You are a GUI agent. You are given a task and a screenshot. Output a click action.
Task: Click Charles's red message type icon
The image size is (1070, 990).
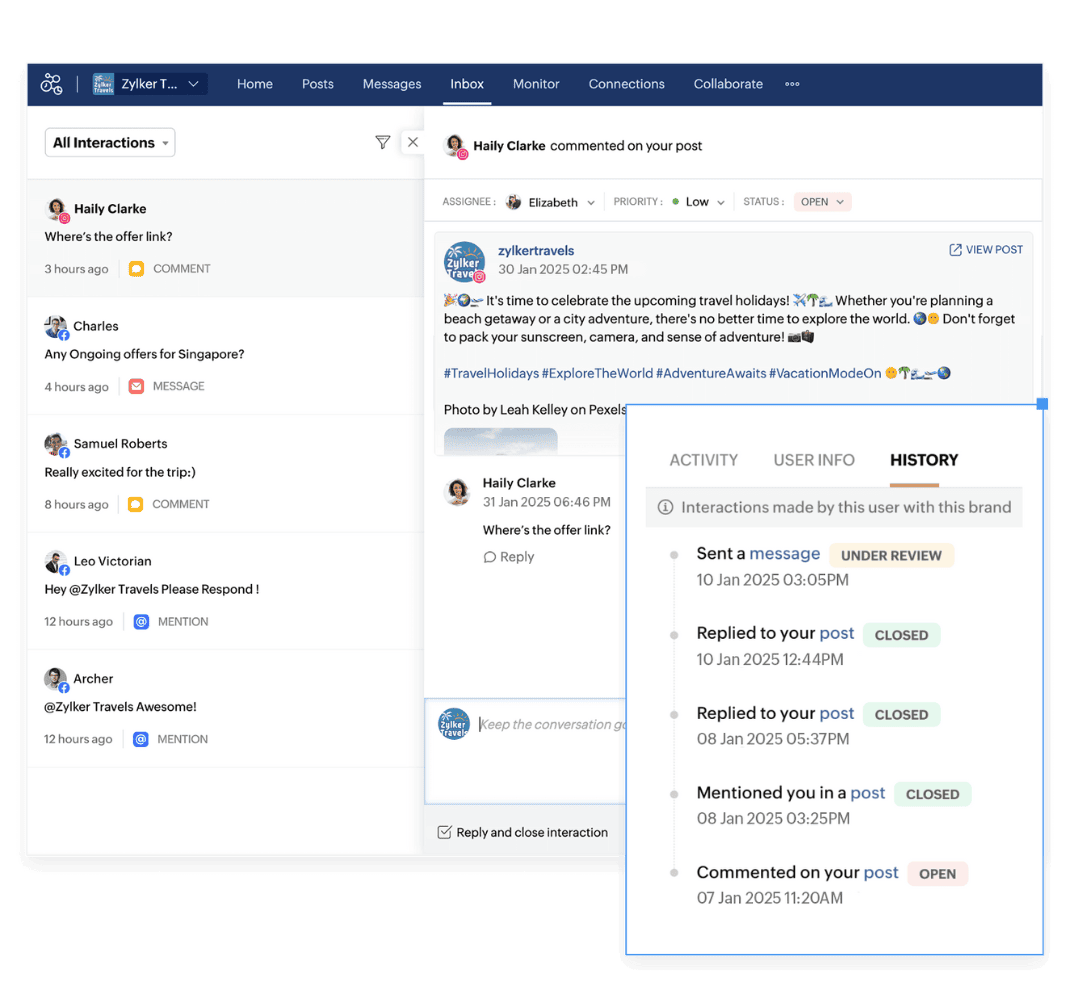tap(136, 386)
